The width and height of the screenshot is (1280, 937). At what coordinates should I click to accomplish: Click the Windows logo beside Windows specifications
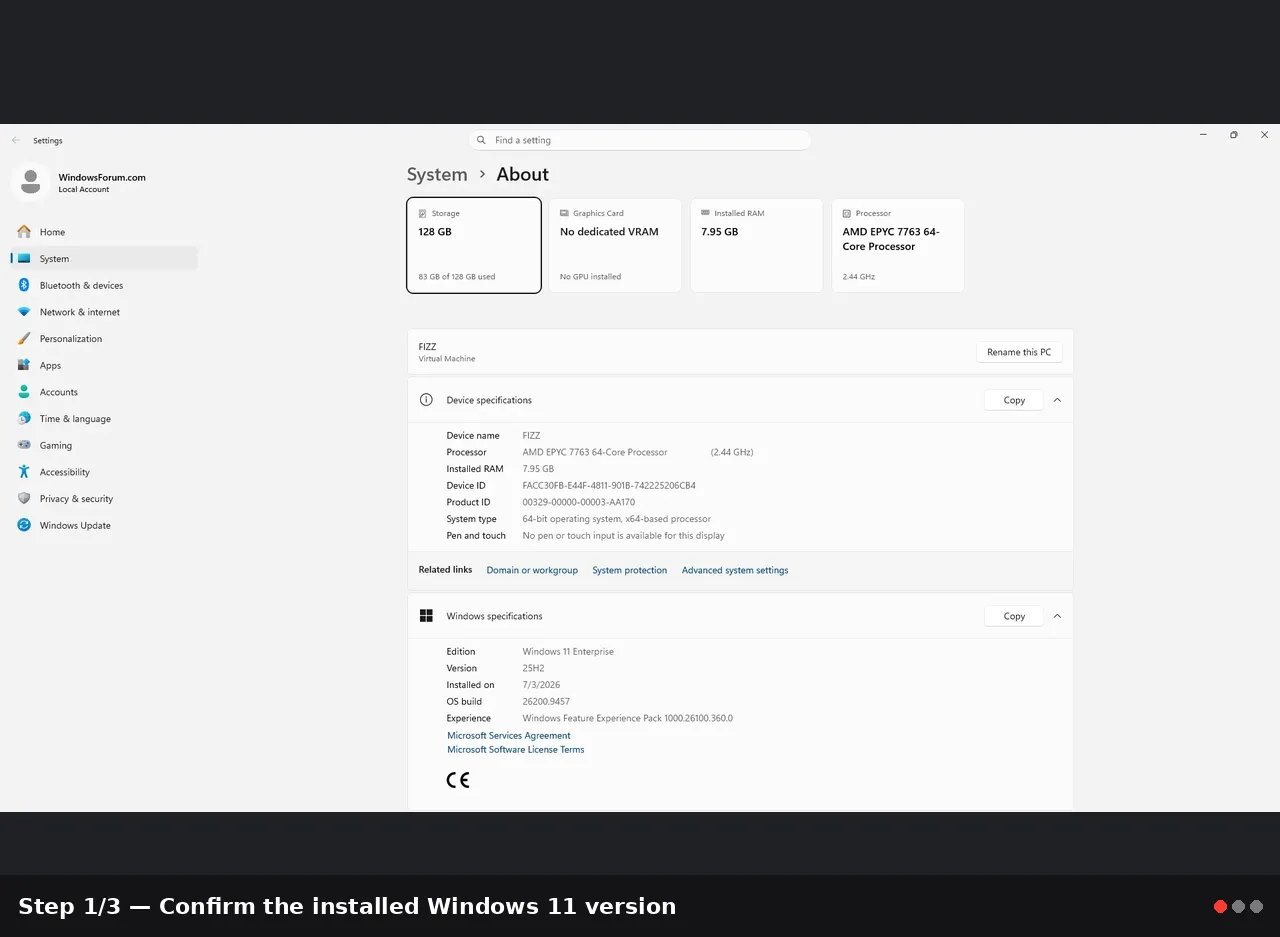[x=426, y=616]
